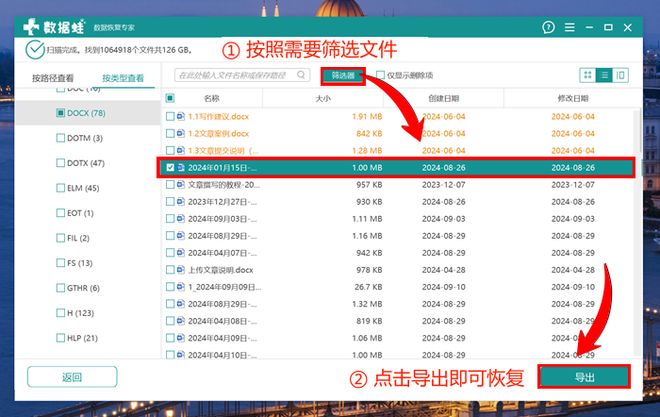Image resolution: width=660 pixels, height=417 pixels.
Task: Click the 2024-09-10 modified date cell
Action: coord(573,287)
